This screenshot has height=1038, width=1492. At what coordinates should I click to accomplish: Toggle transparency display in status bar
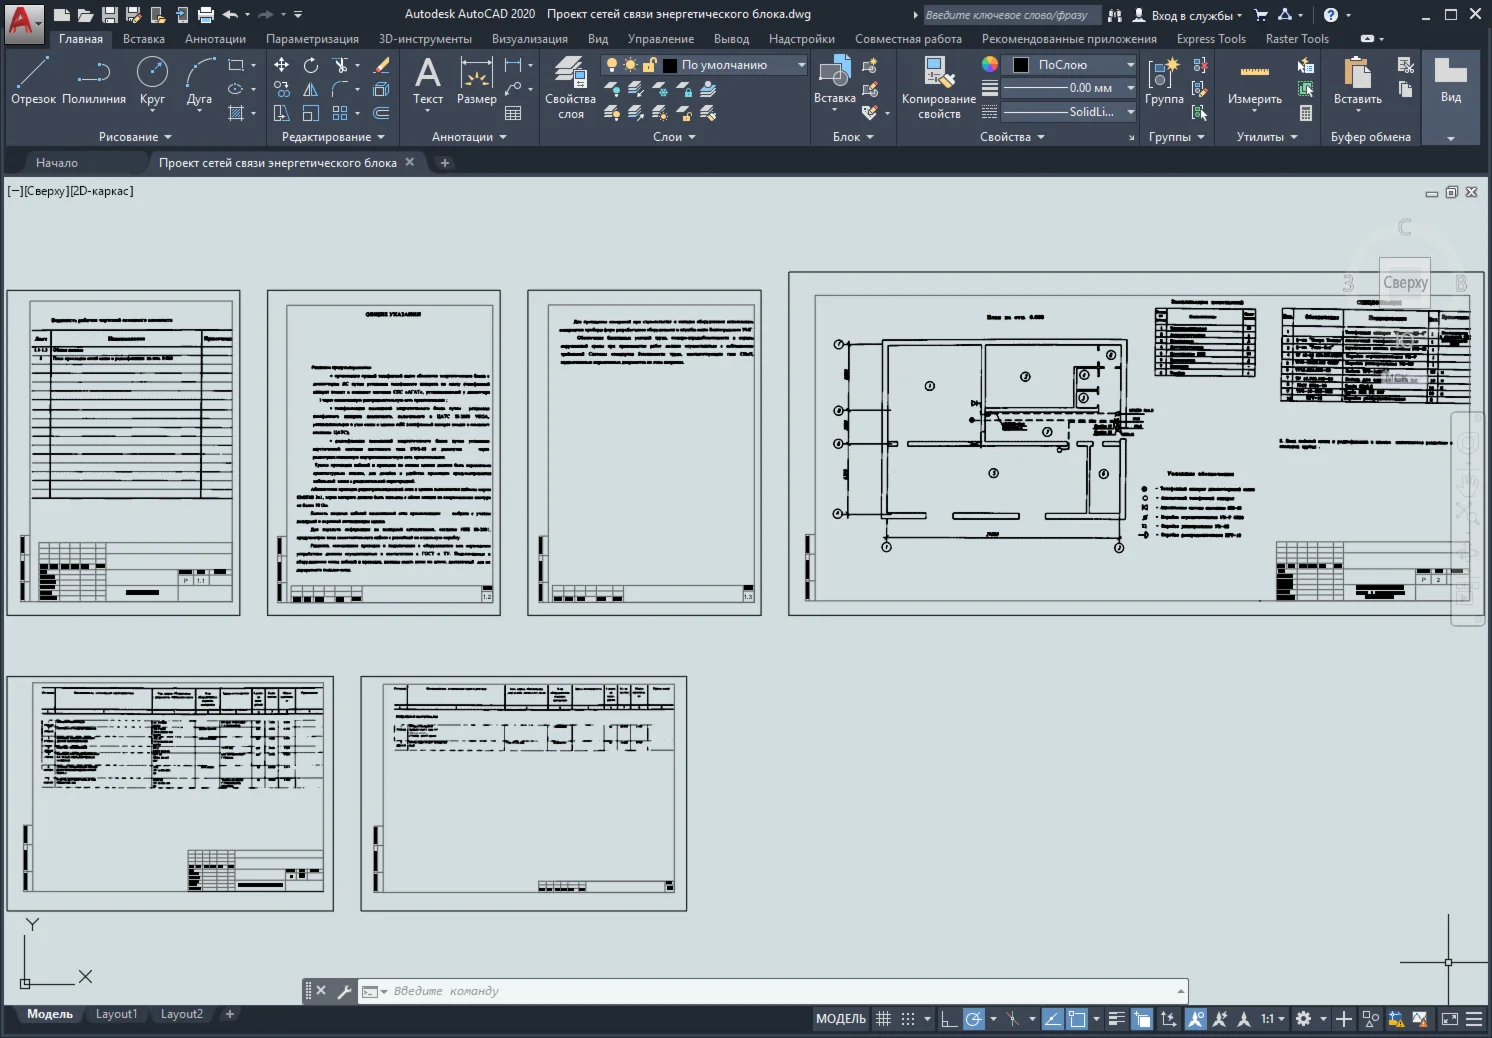pyautogui.click(x=1142, y=1019)
